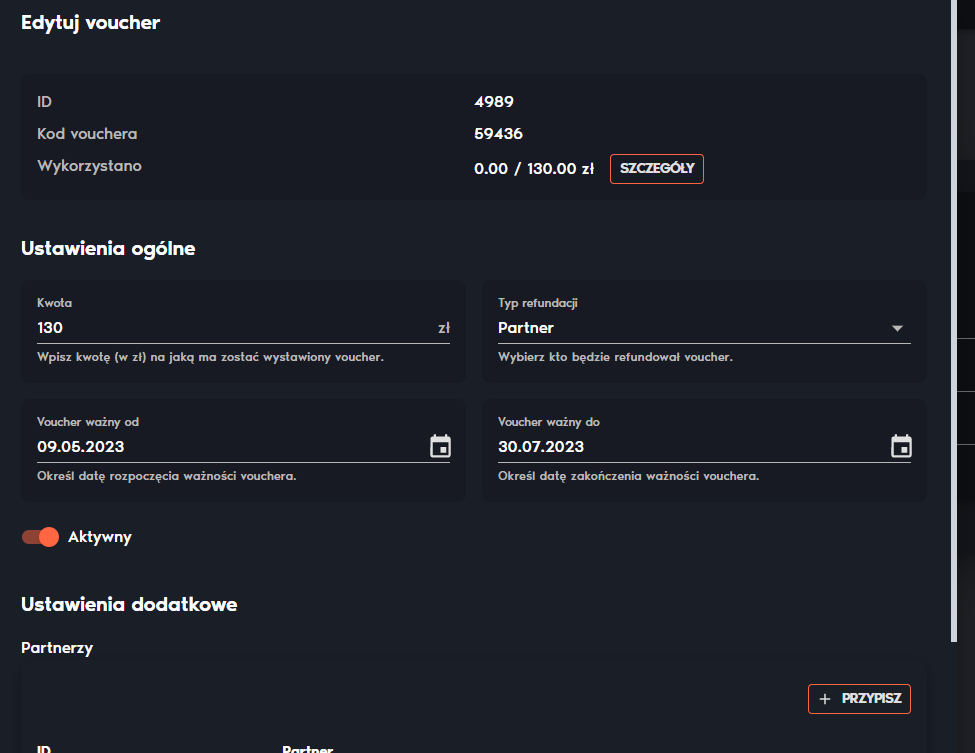Click the ID column header in Partnerzy table
Screen dimensions: 975x753
[44, 749]
